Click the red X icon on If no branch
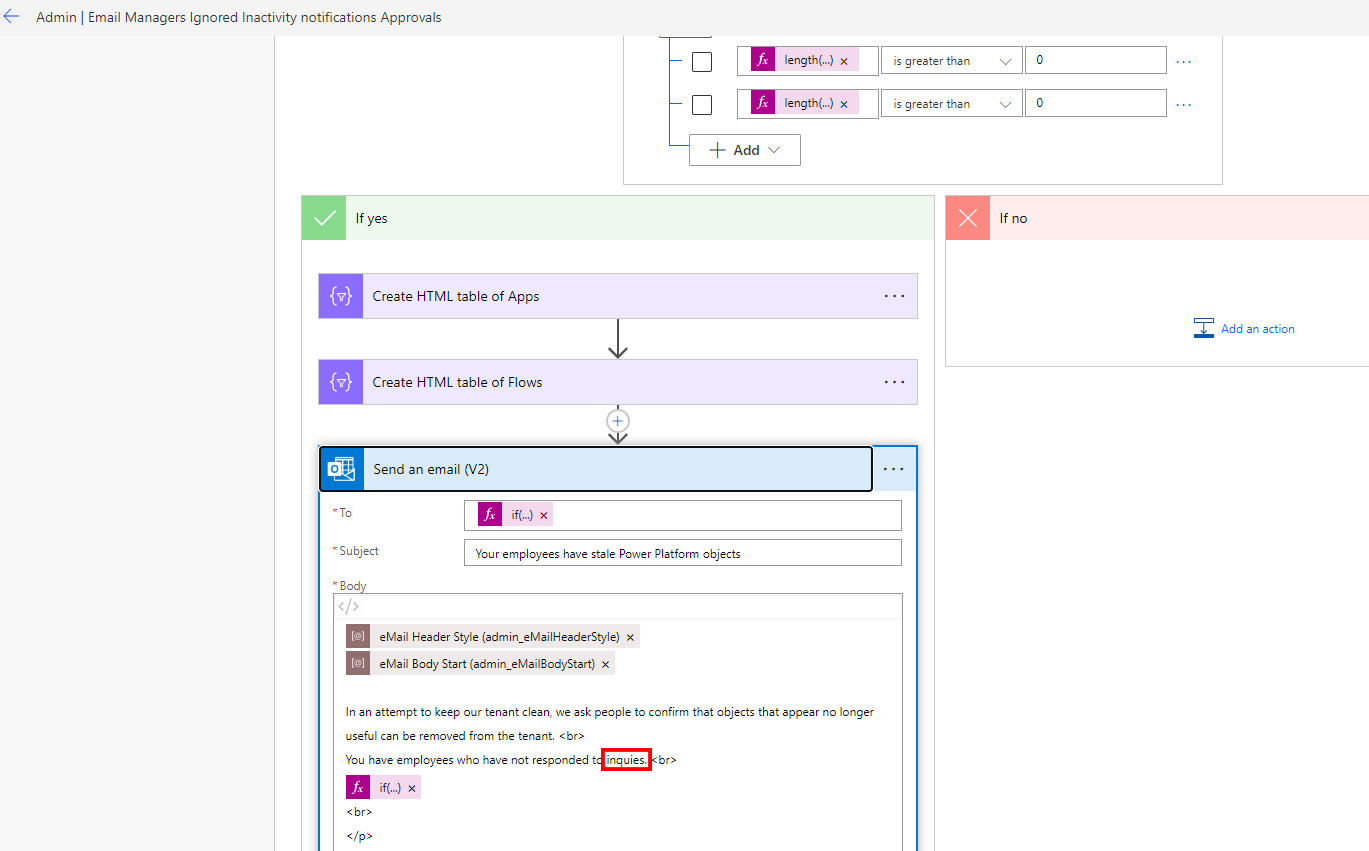The height and width of the screenshot is (851, 1369). click(966, 217)
